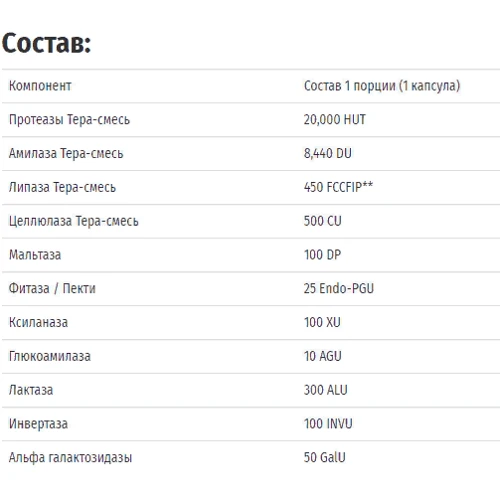Screen dimensions: 500x500
Task: Click the 450 FCCFIP** value
Action: pyautogui.click(x=338, y=187)
